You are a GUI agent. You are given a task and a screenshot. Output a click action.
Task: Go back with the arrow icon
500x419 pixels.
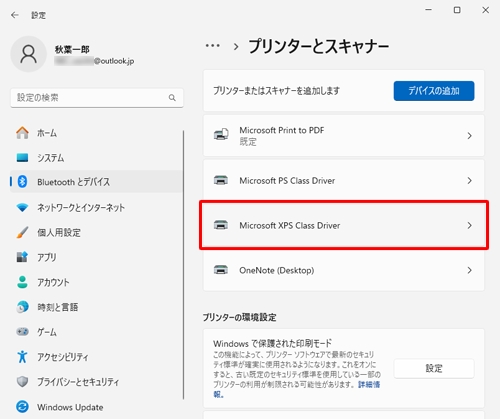click(x=15, y=15)
